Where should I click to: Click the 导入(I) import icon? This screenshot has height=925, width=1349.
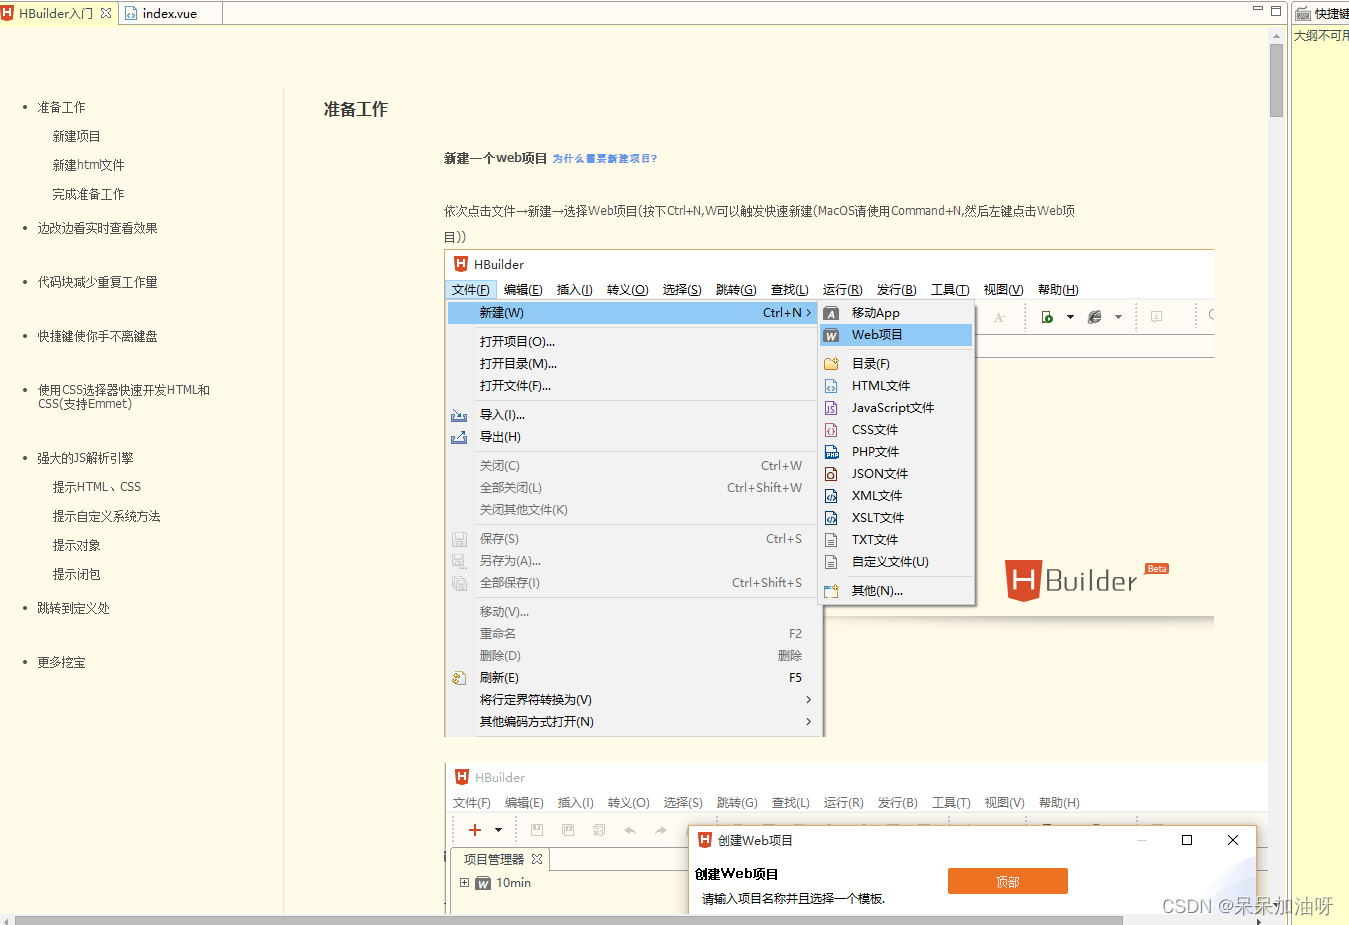point(459,414)
